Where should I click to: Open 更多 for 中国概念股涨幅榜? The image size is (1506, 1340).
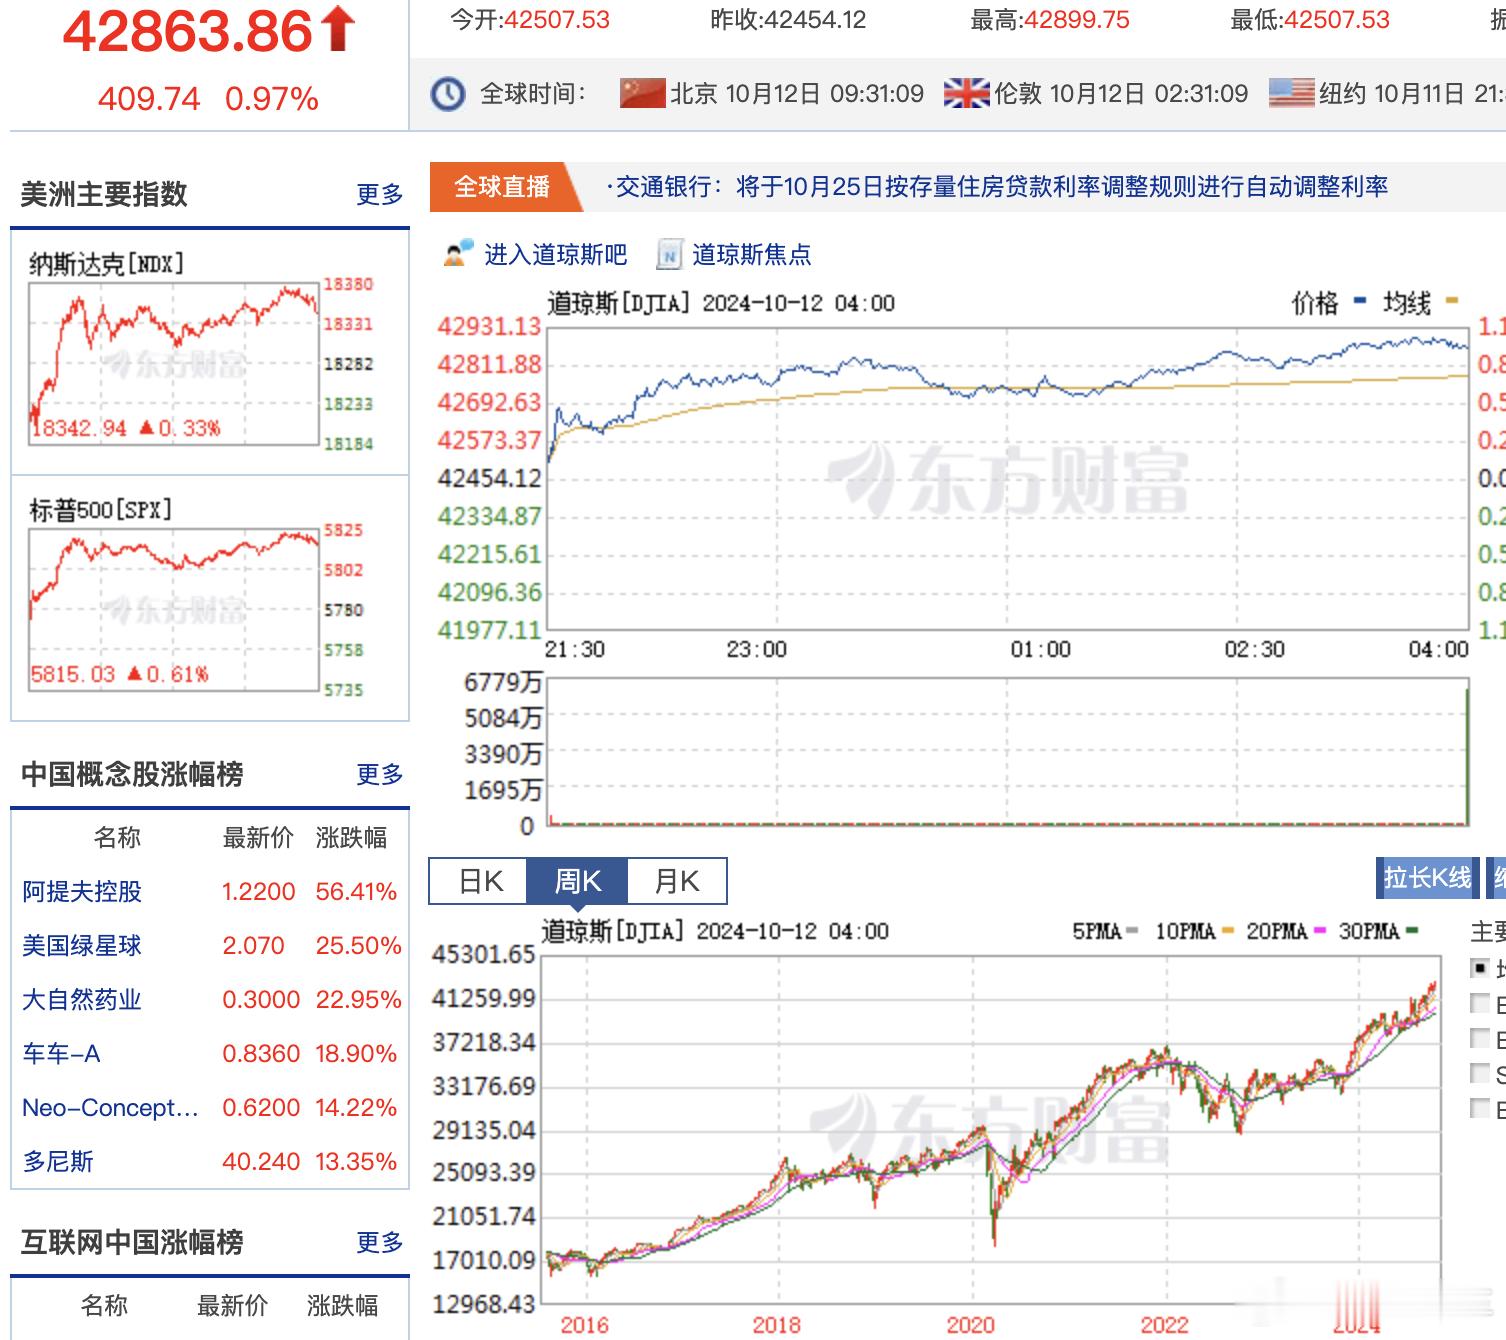point(380,774)
